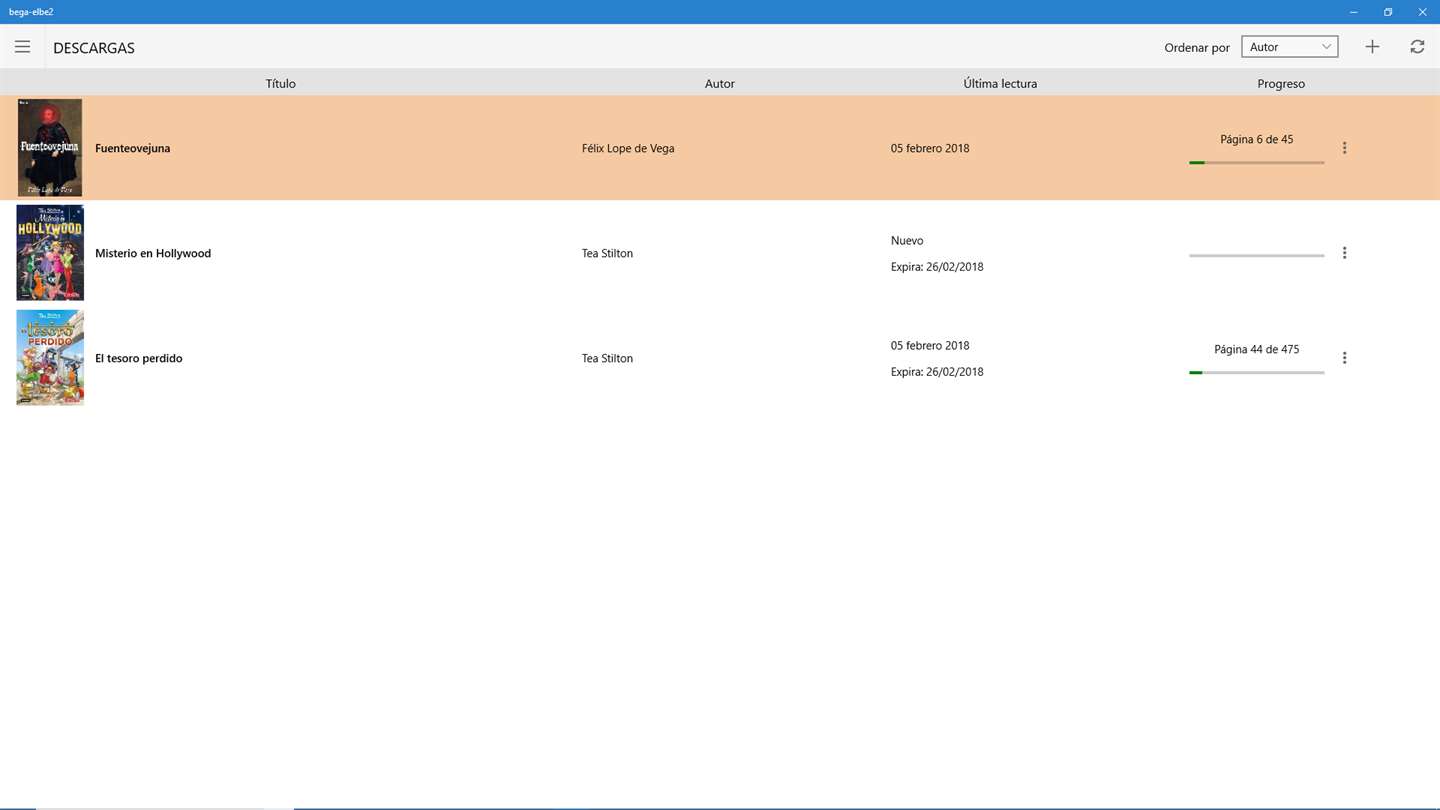
Task: Click the DESCARGAS page heading
Action: point(94,48)
